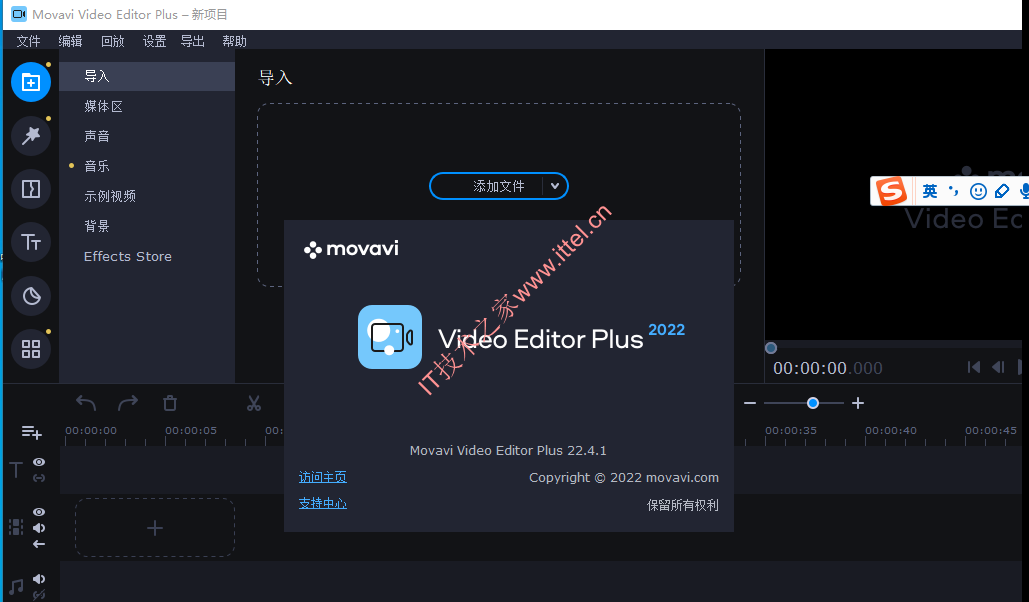The height and width of the screenshot is (602, 1029).
Task: Open the 访问主页 link in About dialog
Action: 322,477
